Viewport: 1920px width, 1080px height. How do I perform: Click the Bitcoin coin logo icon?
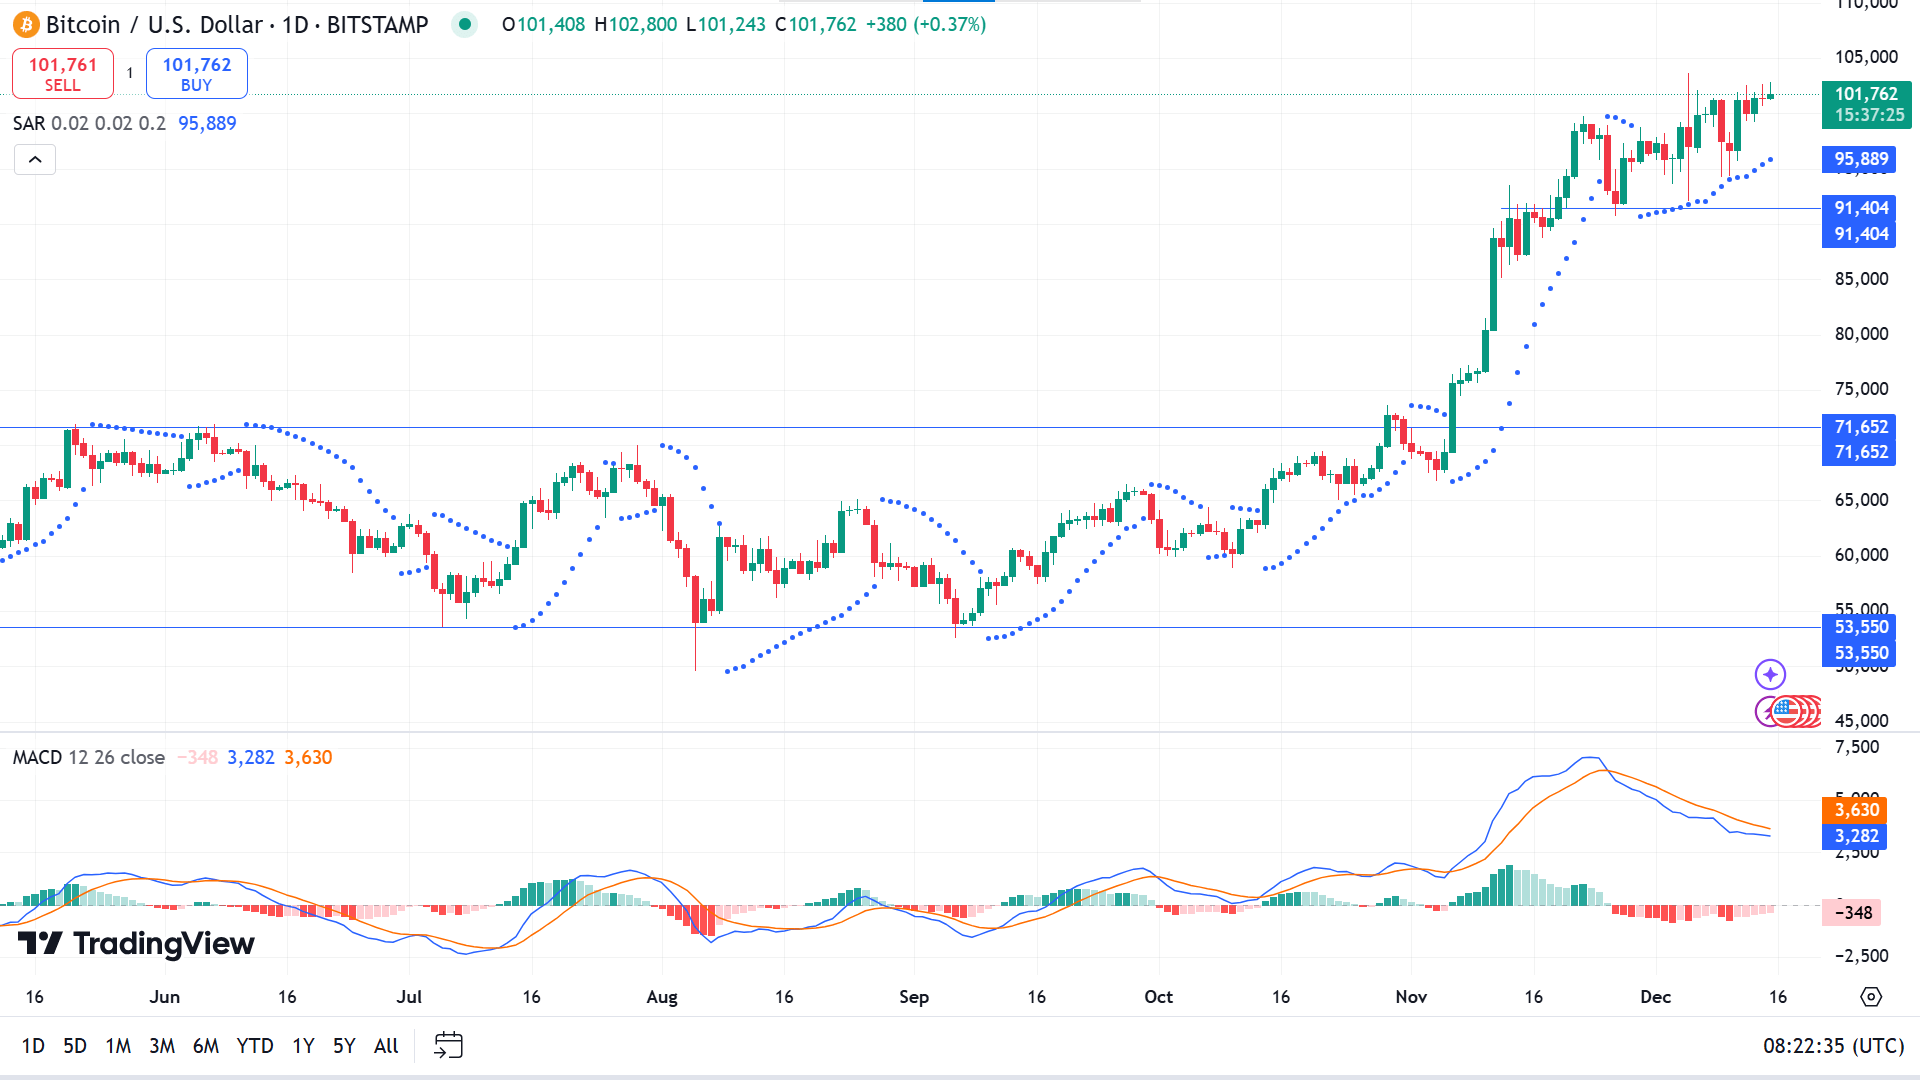pos(25,24)
